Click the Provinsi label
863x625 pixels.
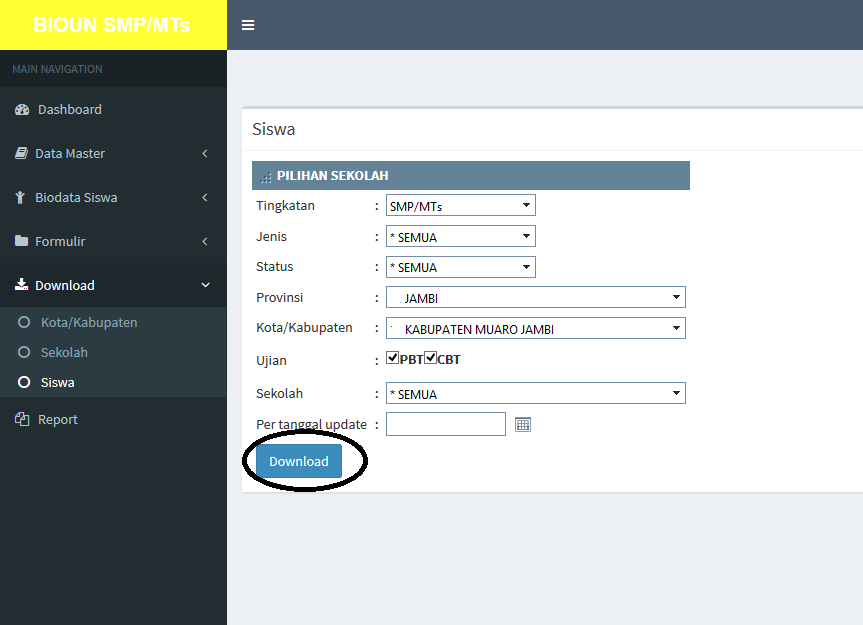click(280, 298)
